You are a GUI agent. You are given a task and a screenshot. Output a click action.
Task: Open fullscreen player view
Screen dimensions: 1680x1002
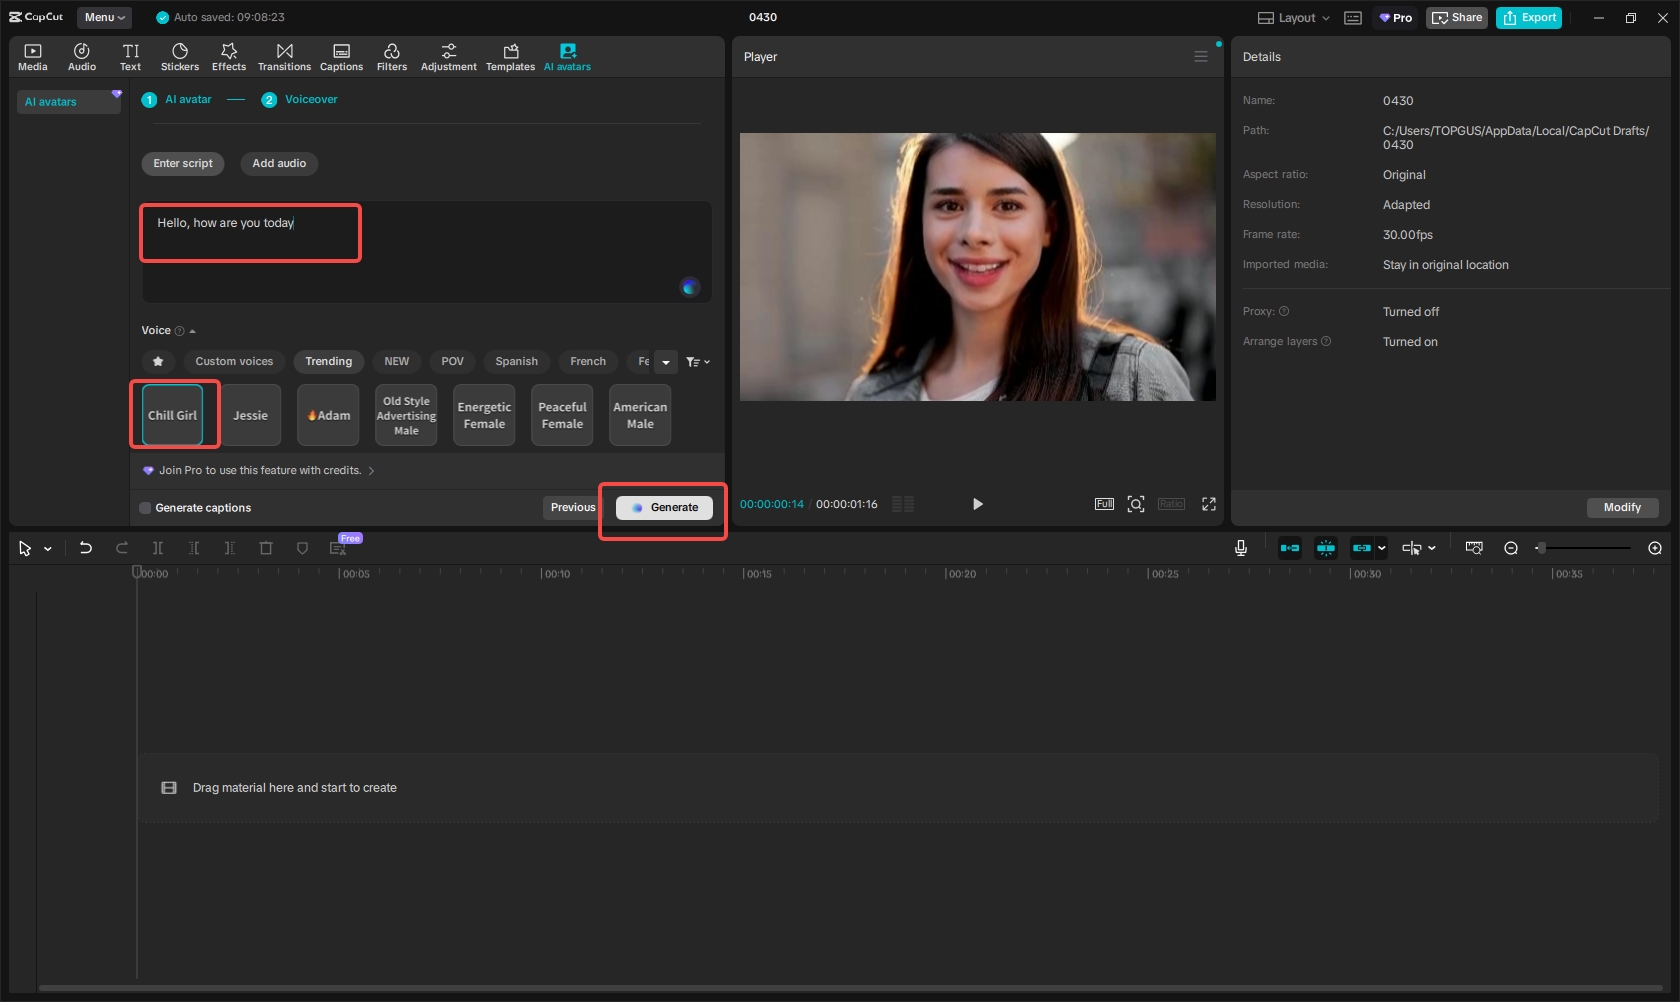(1208, 504)
